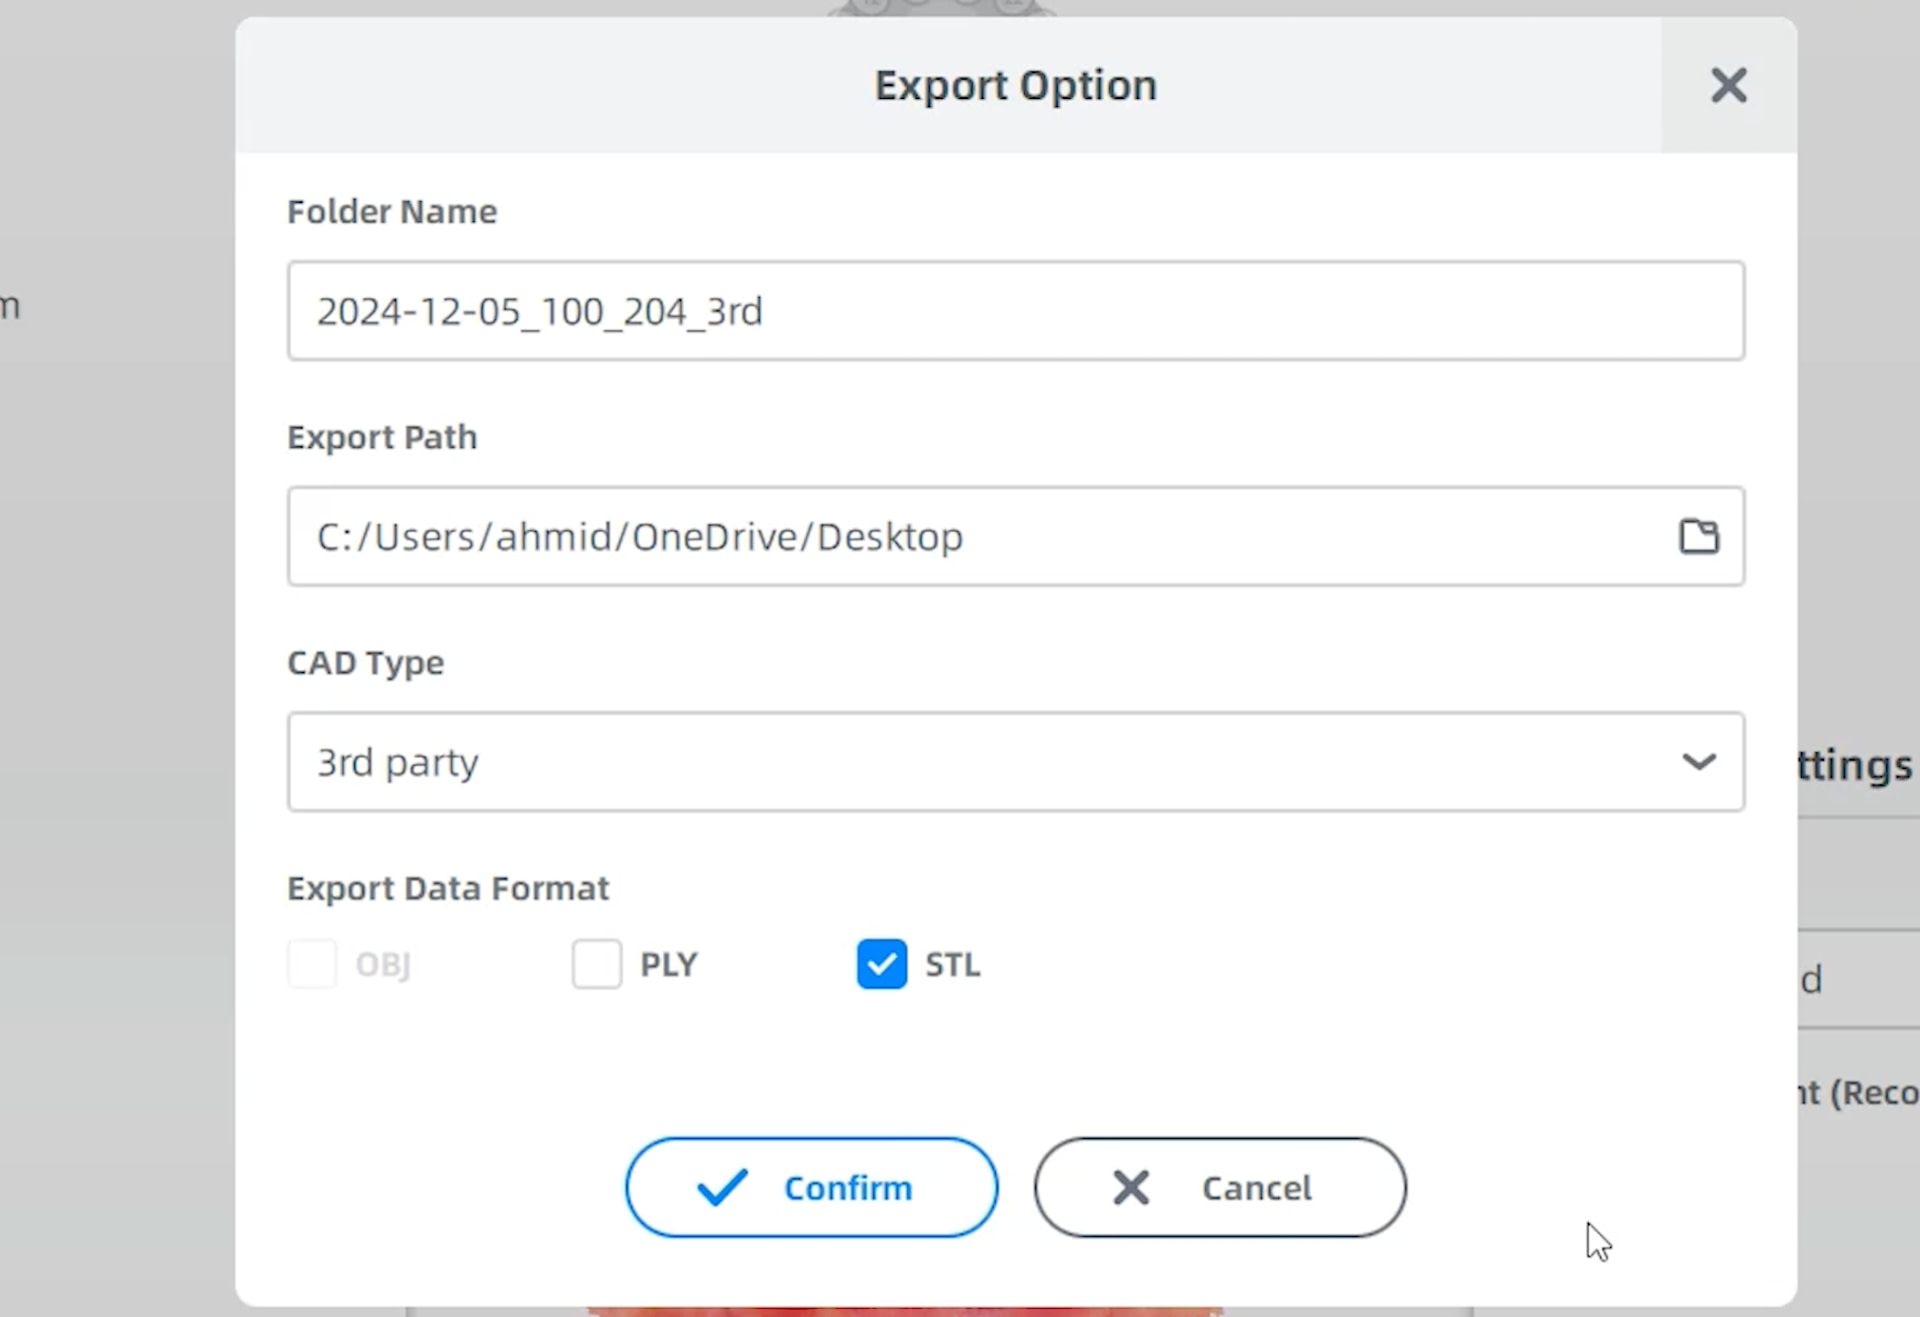Click the dimmed OBJ checkbox icon
1920x1317 pixels.
[312, 964]
